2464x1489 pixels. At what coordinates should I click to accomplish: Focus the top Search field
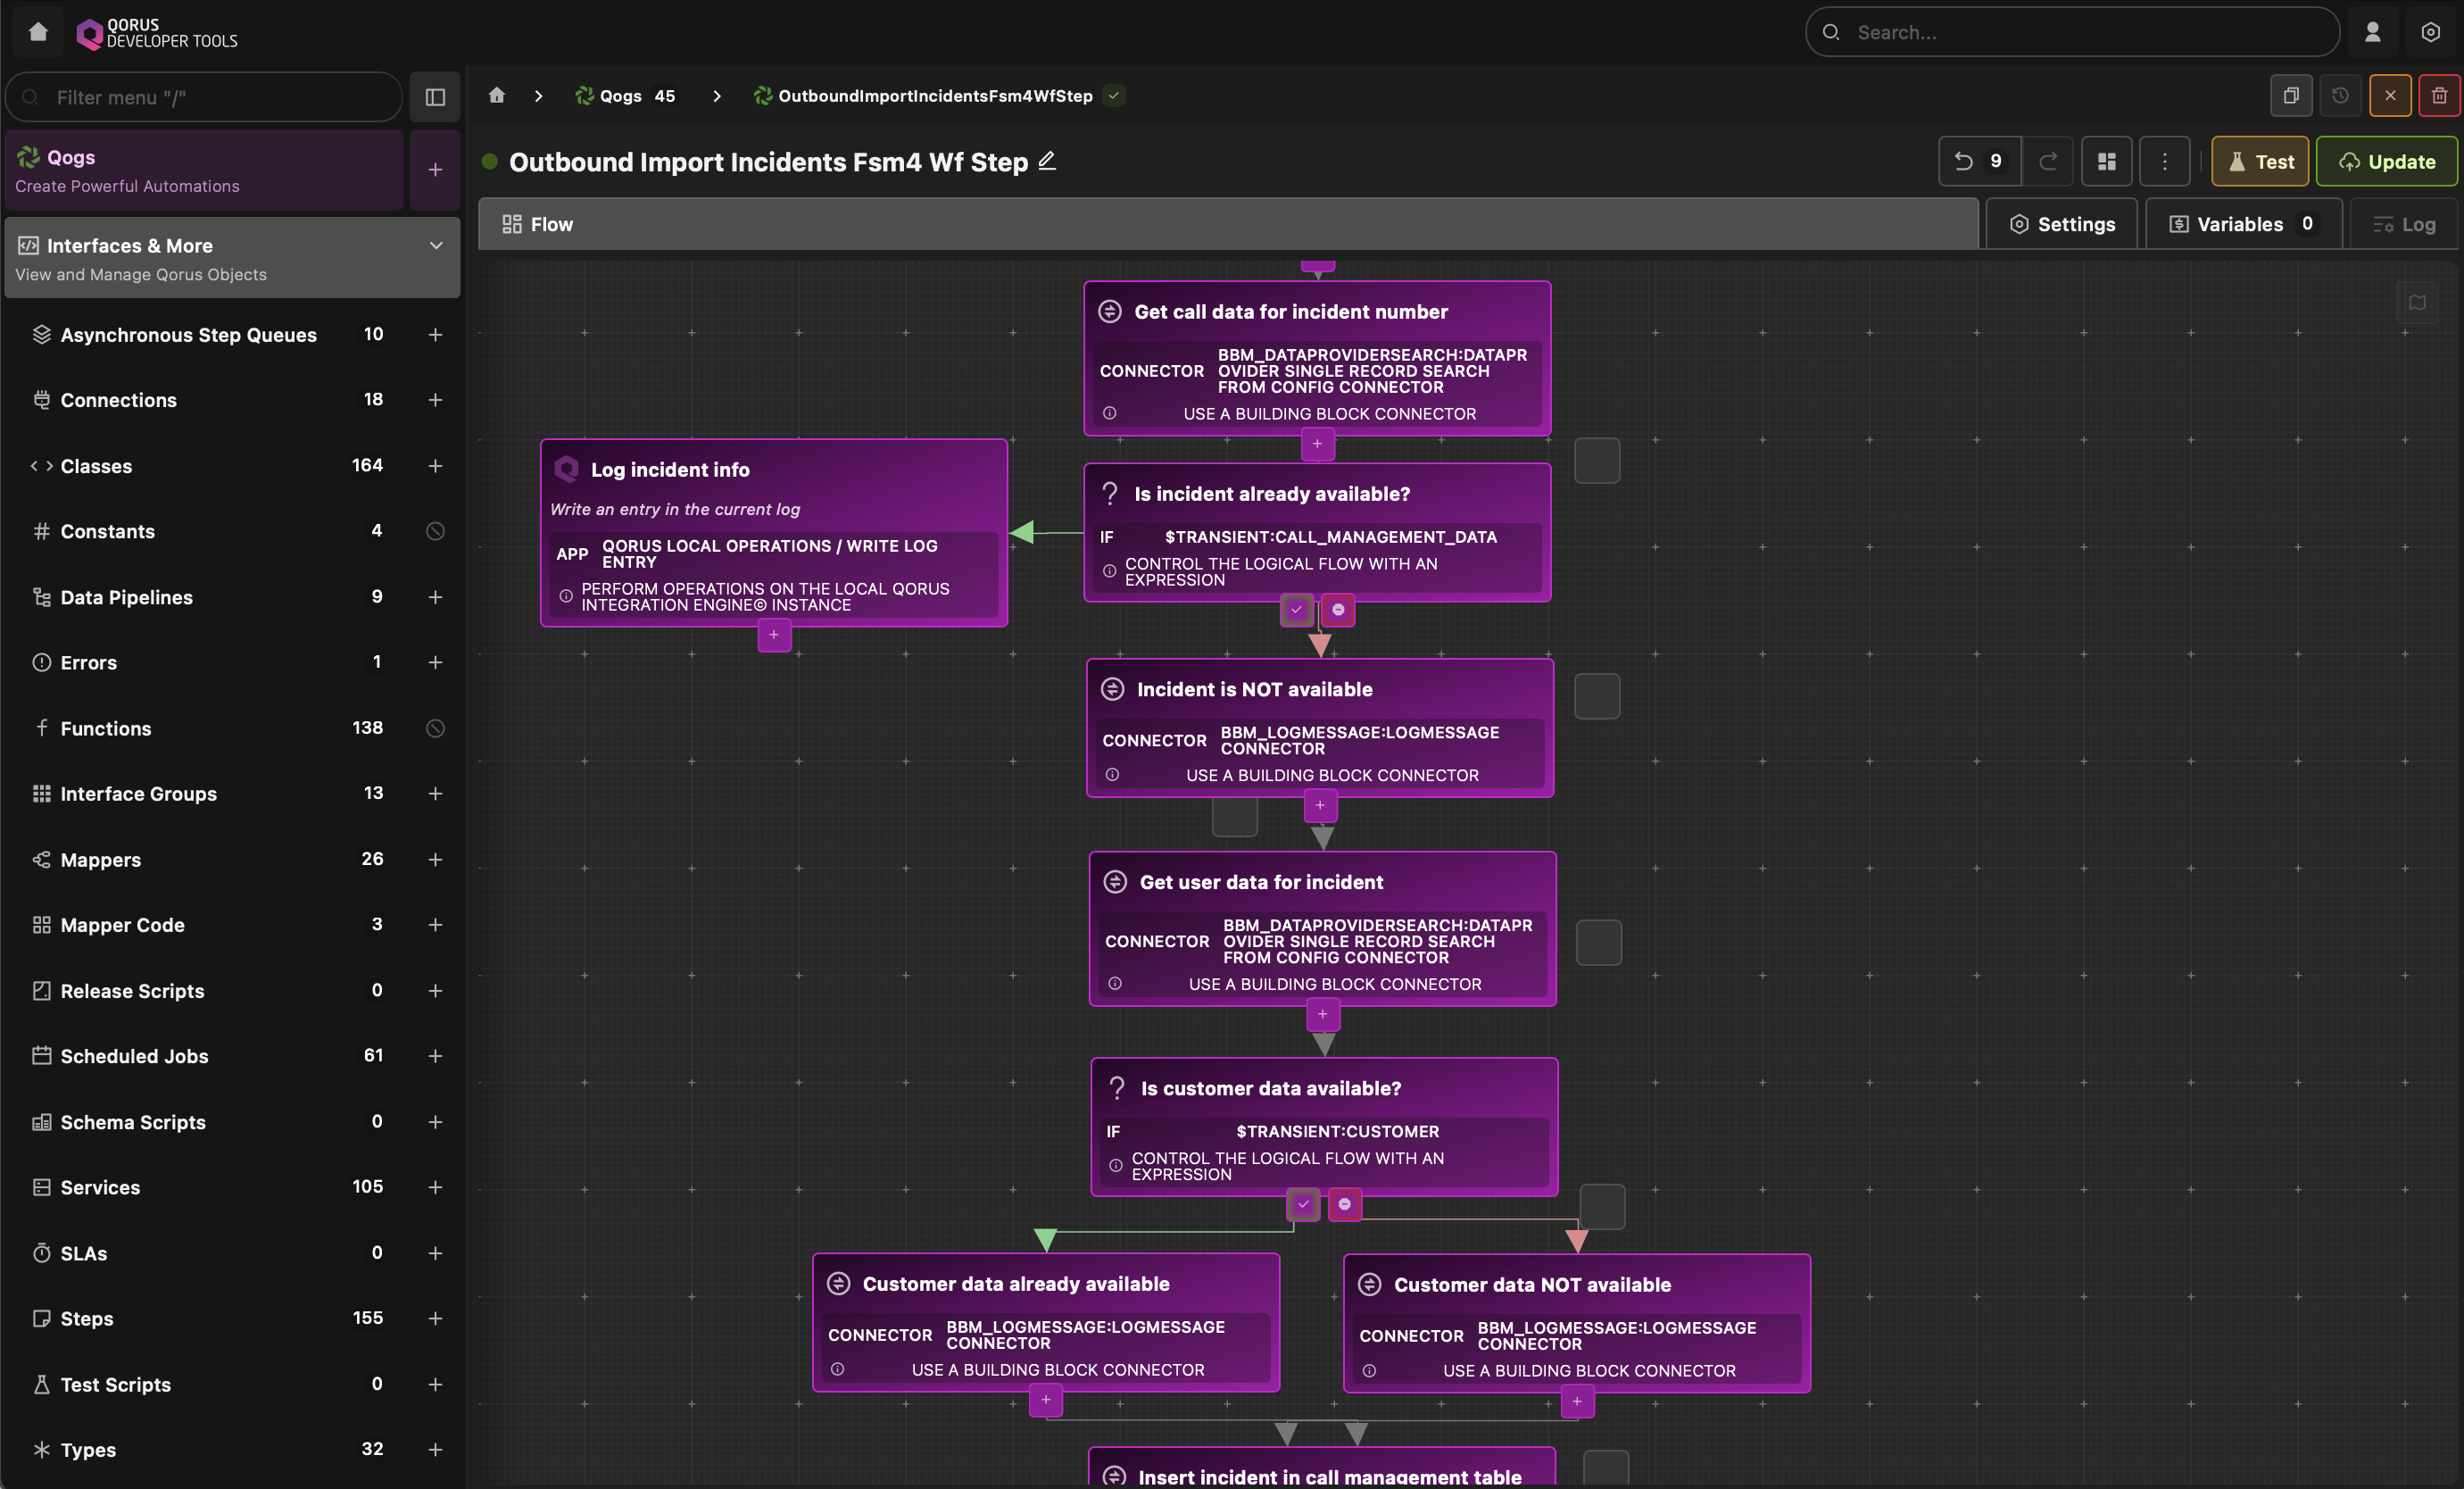pos(2072,32)
